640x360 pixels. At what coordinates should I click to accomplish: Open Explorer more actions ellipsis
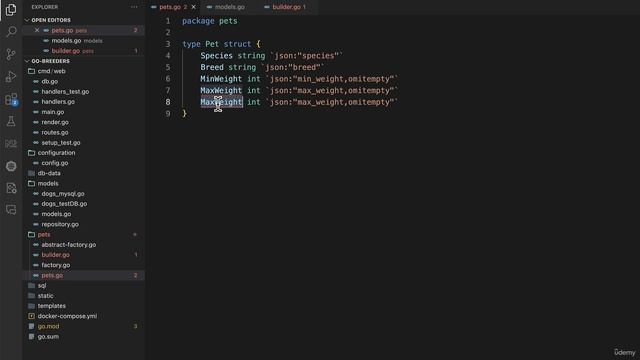134,7
